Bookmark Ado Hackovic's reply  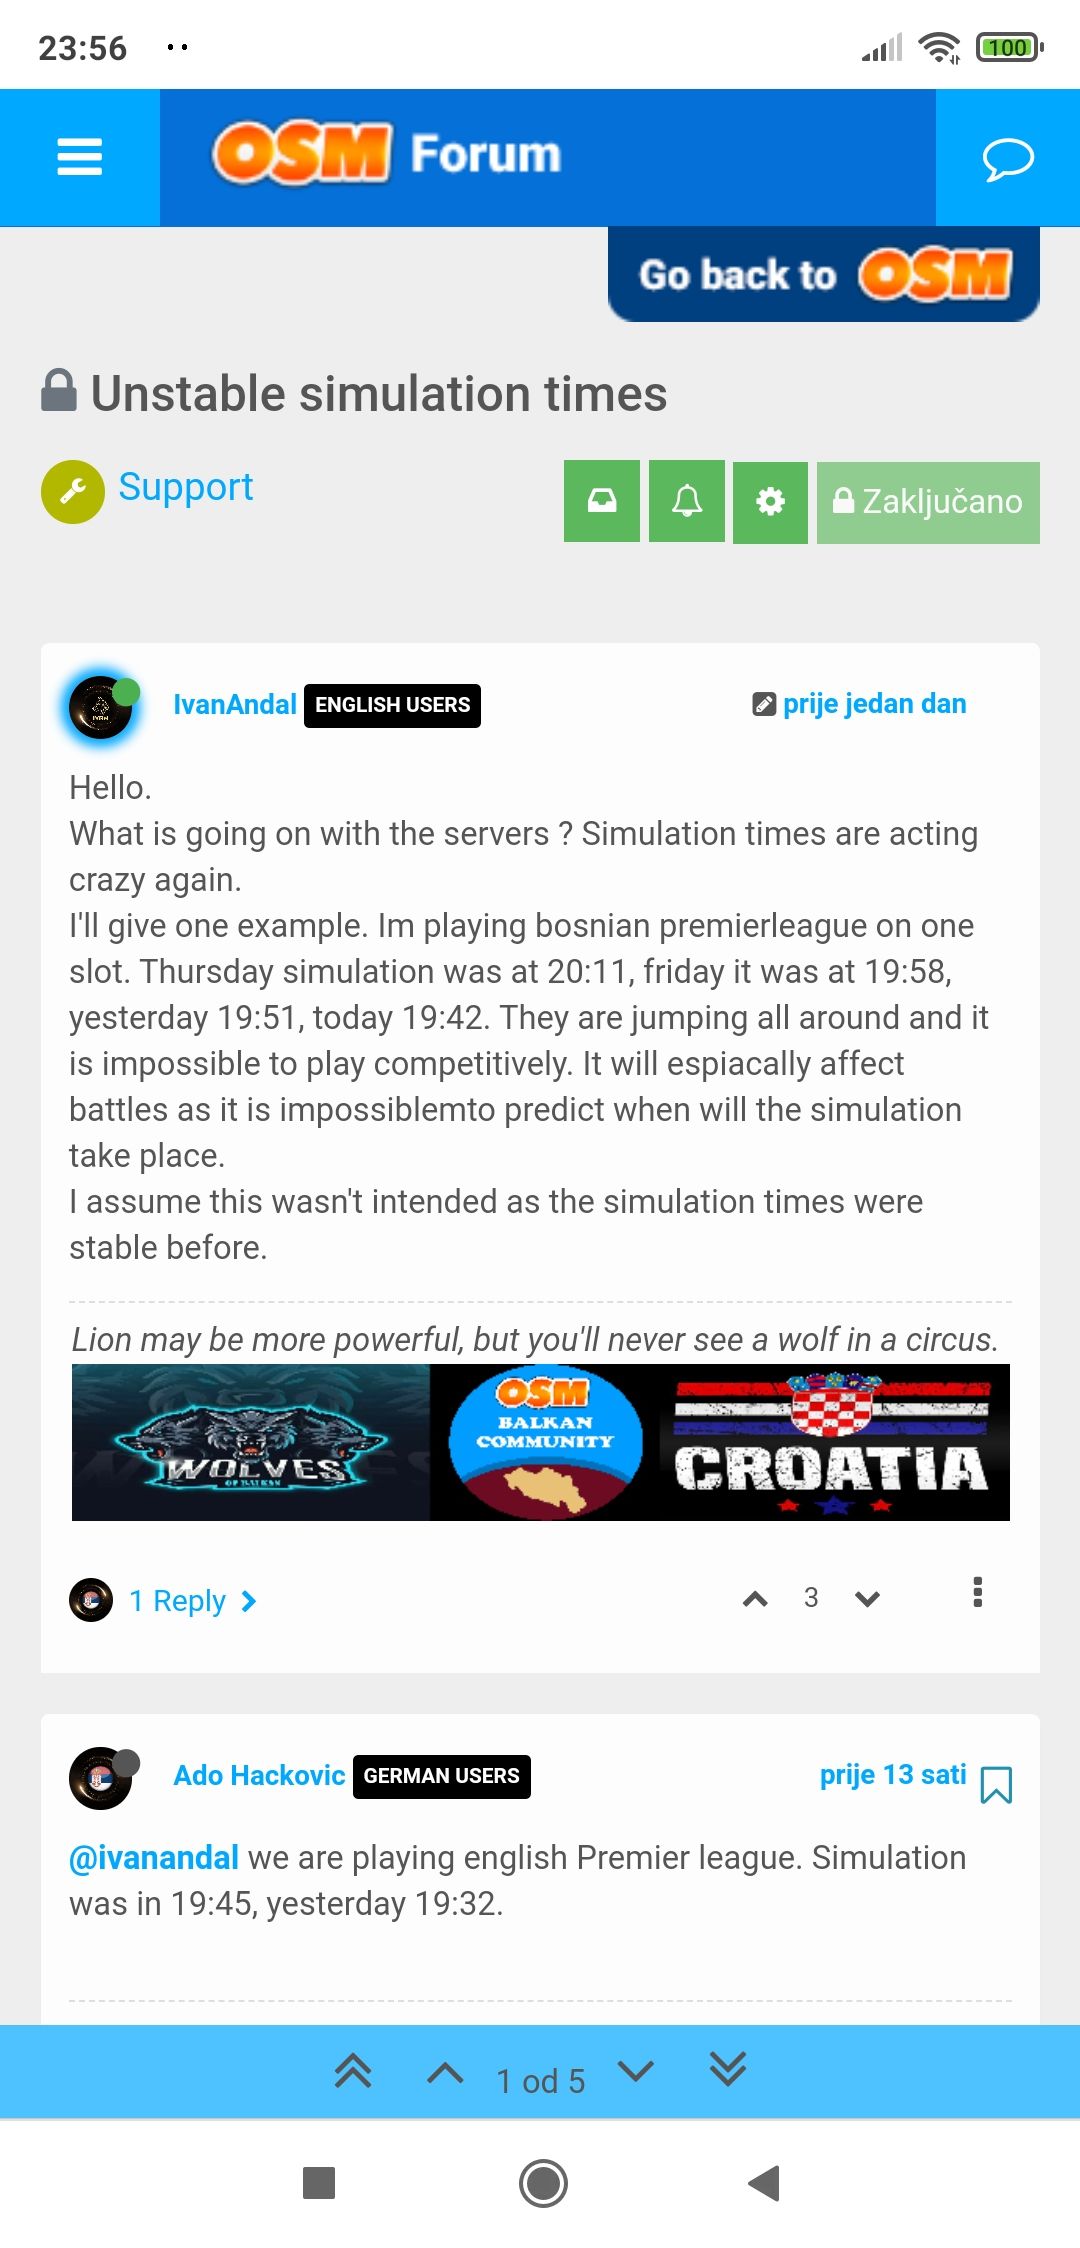(x=996, y=1785)
